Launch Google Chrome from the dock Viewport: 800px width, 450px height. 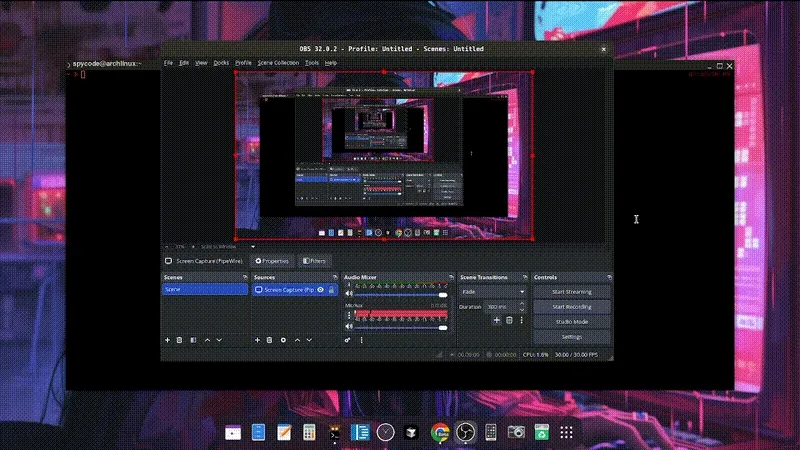[x=438, y=432]
